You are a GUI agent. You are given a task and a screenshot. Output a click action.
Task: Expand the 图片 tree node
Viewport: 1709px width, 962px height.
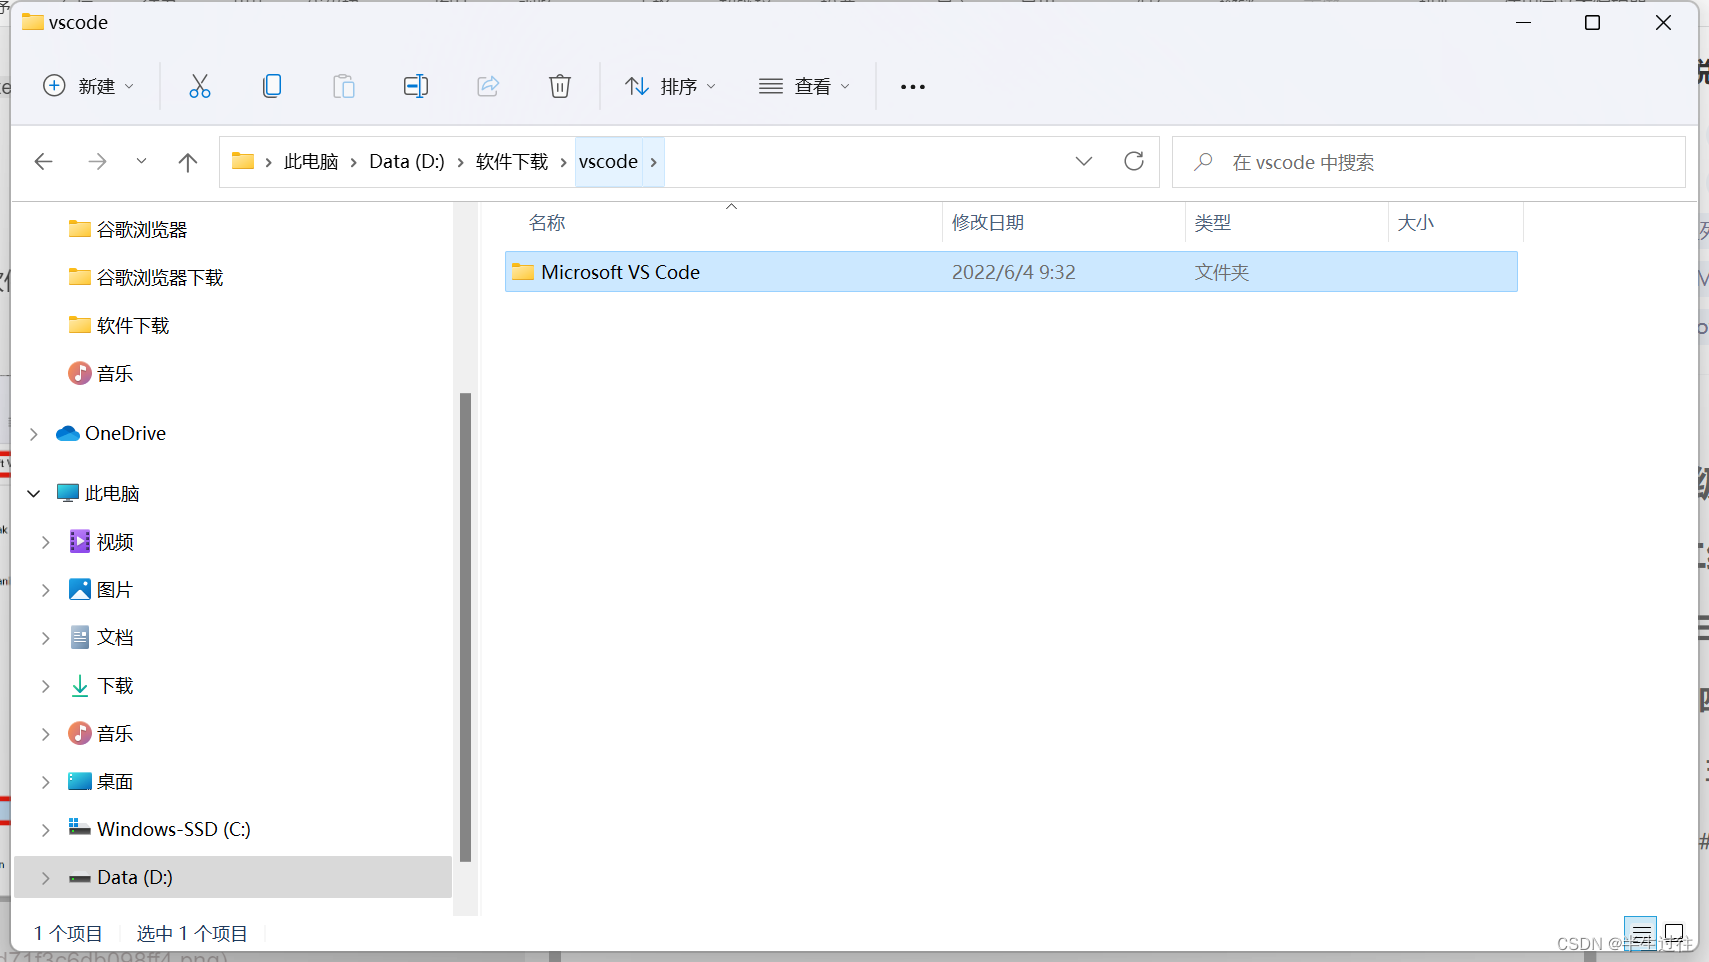(x=46, y=590)
